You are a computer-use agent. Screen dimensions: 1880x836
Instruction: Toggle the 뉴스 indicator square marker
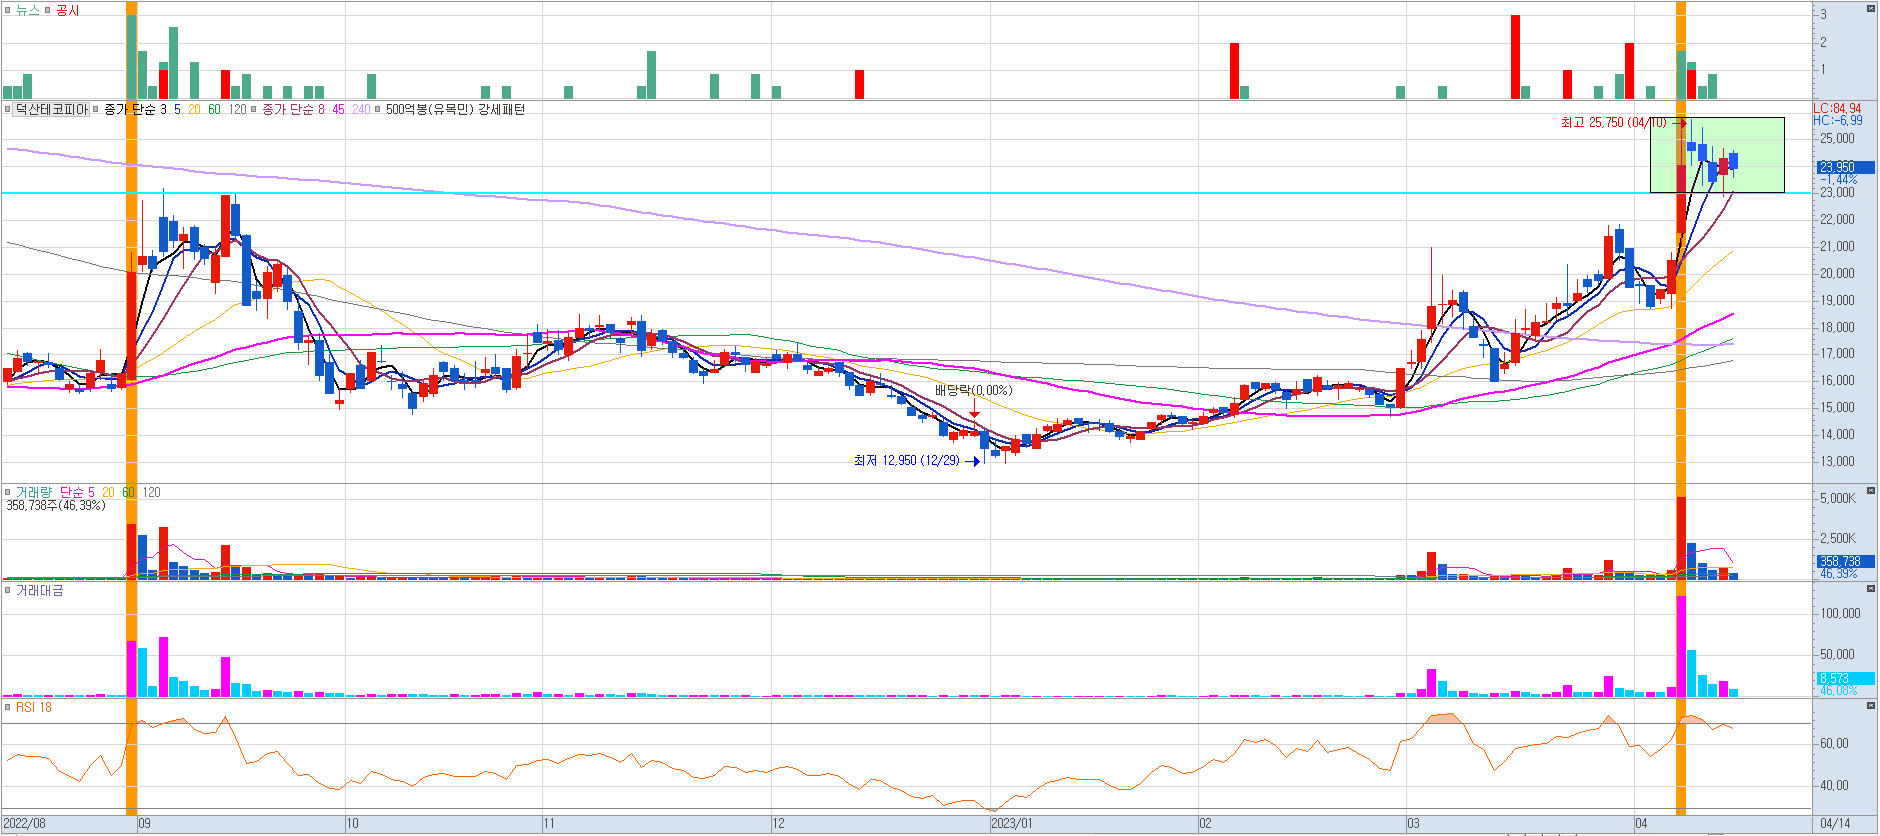[x=8, y=10]
